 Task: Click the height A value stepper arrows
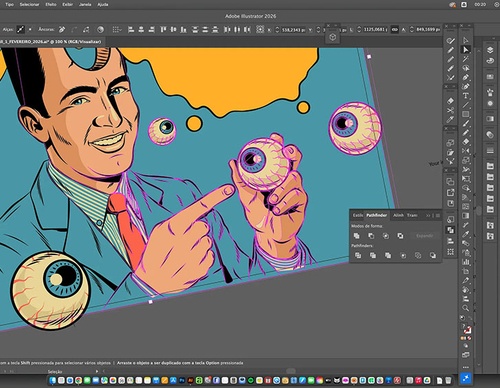[x=412, y=30]
